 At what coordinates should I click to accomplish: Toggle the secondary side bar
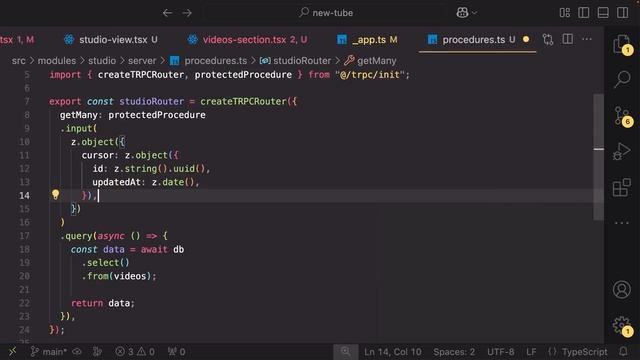click(622, 13)
